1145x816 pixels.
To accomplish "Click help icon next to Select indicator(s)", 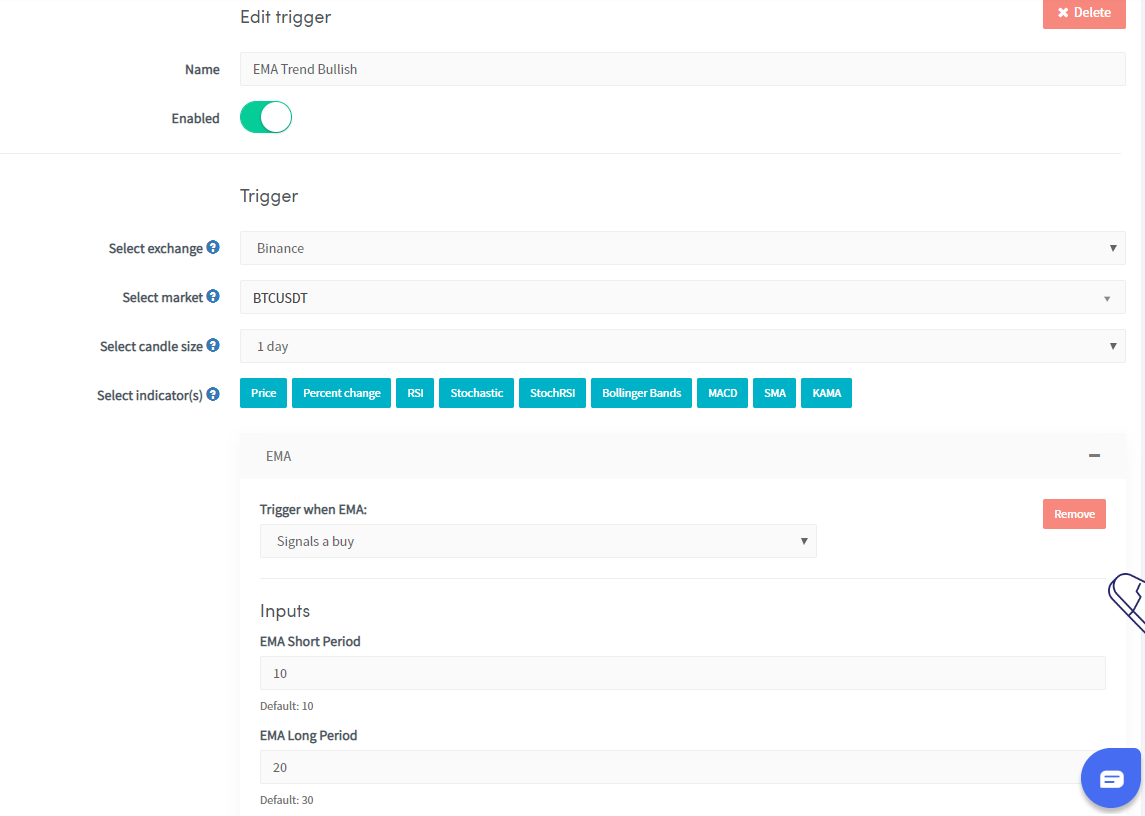I will [x=212, y=394].
